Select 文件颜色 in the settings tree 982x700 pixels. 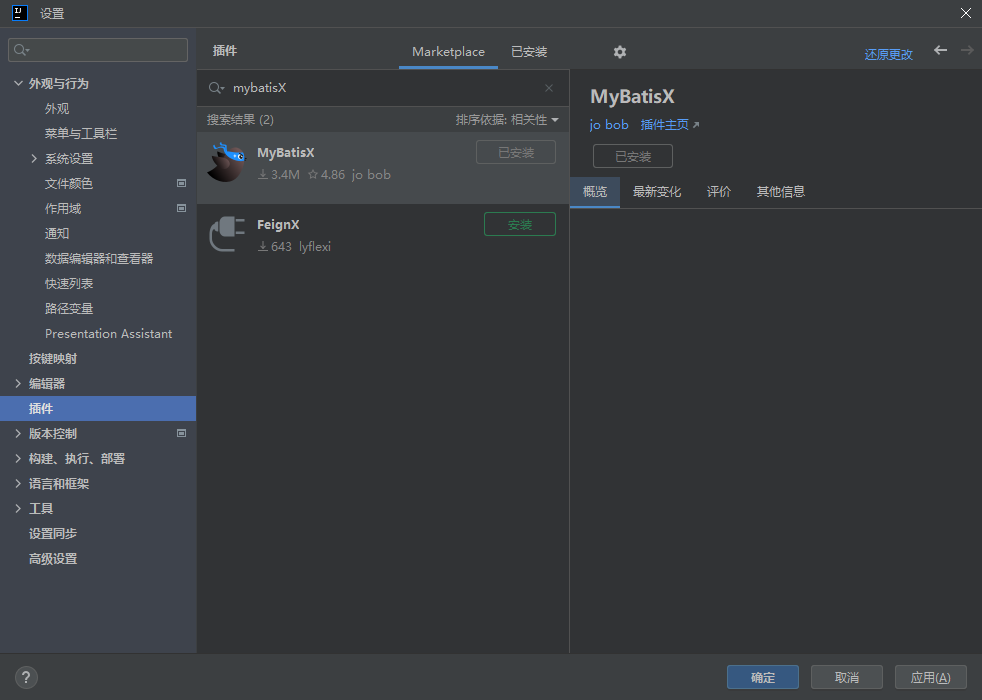(69, 183)
